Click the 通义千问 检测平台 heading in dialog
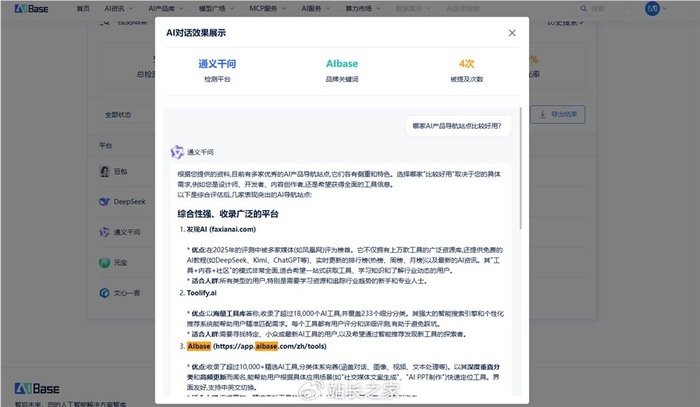The height and width of the screenshot is (407, 700). click(217, 64)
